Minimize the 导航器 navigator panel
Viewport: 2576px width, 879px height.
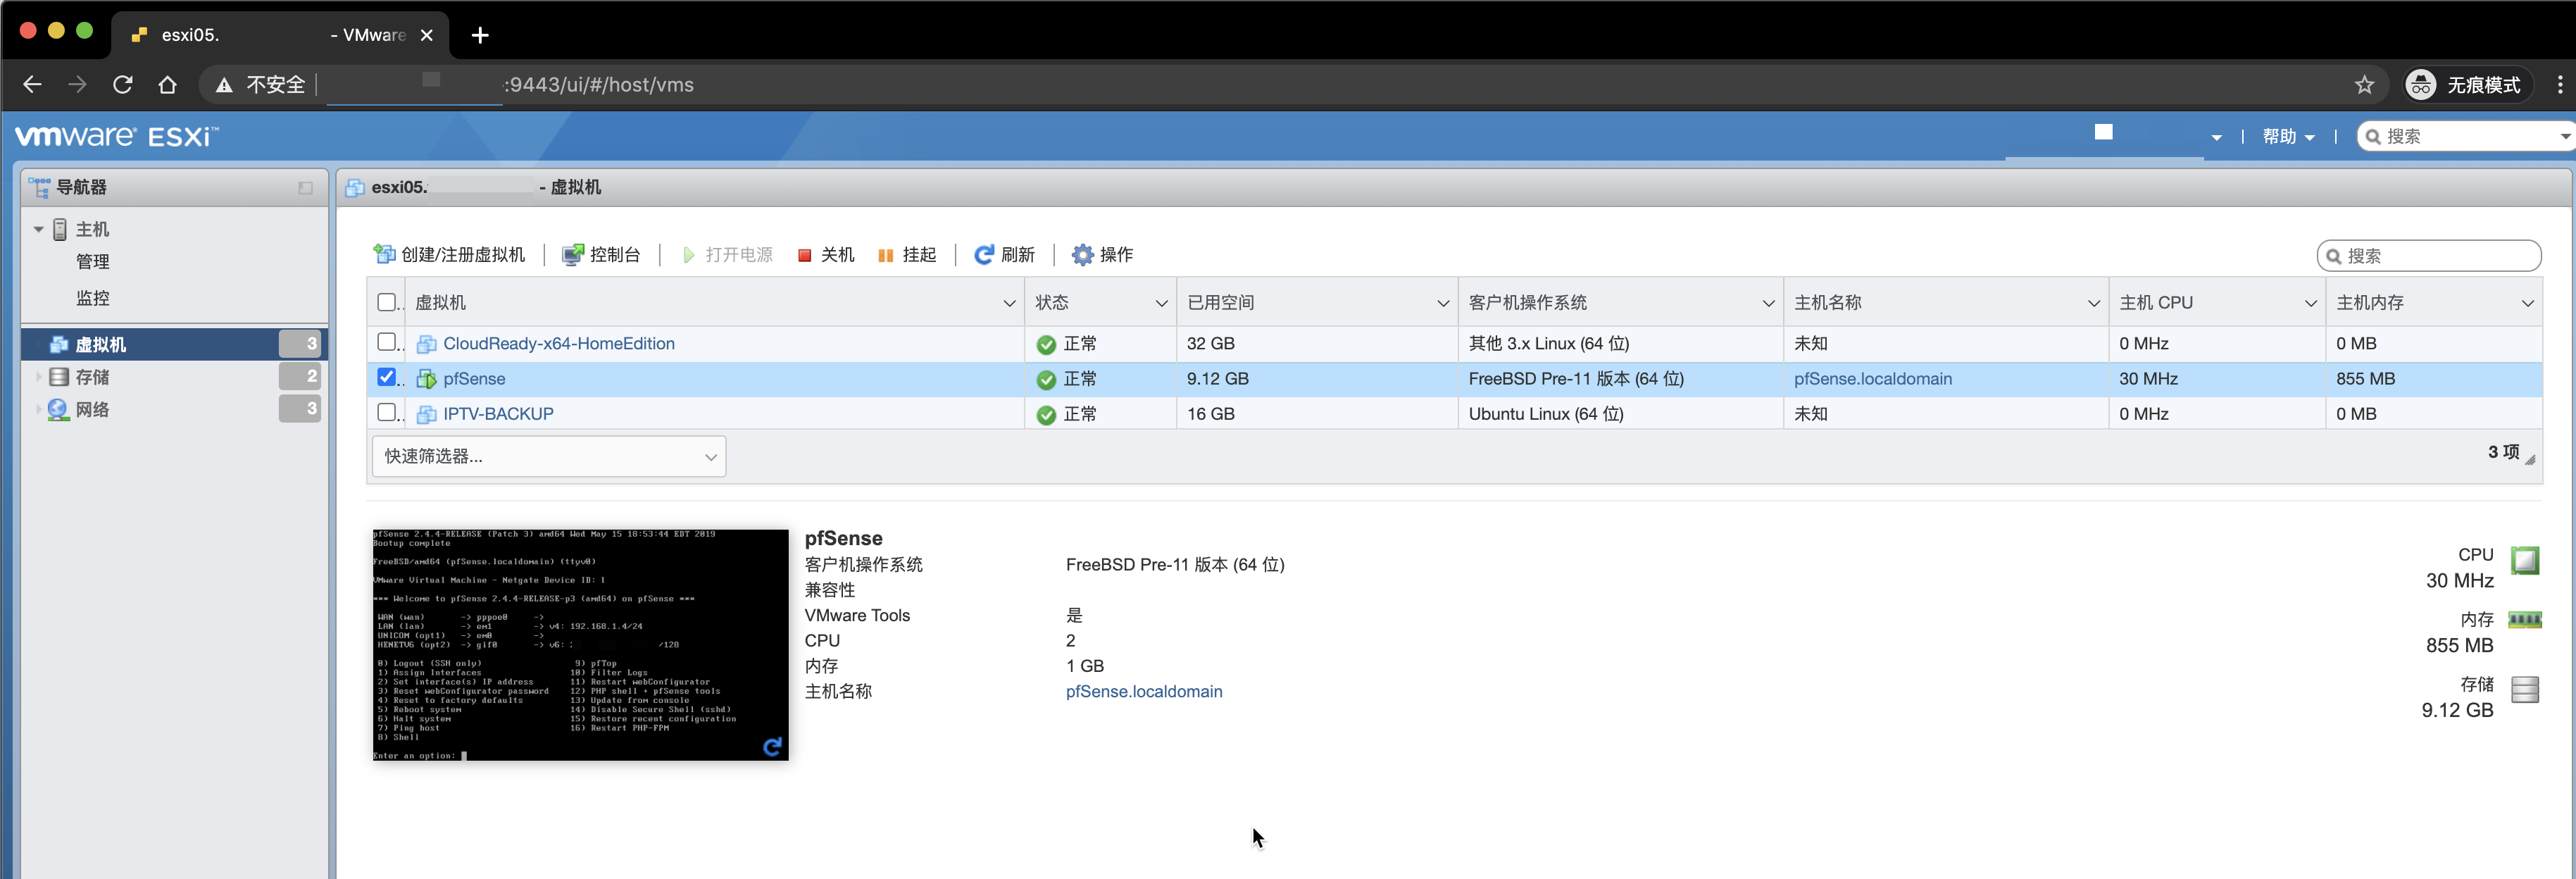point(306,188)
